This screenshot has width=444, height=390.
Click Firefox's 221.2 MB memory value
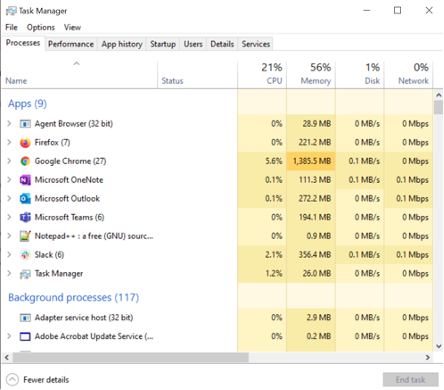pos(315,142)
